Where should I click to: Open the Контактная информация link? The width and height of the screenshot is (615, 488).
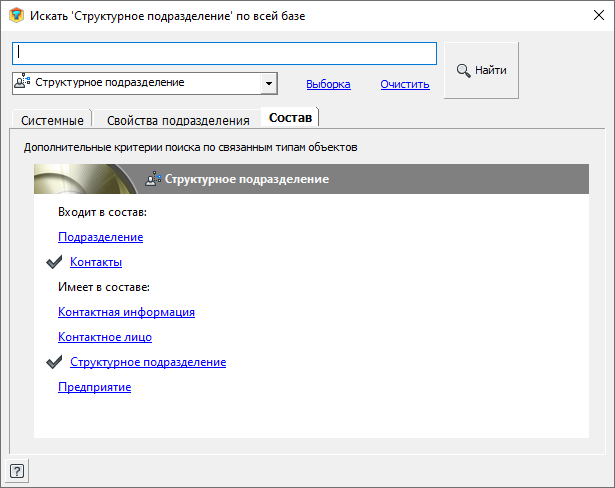(x=126, y=312)
